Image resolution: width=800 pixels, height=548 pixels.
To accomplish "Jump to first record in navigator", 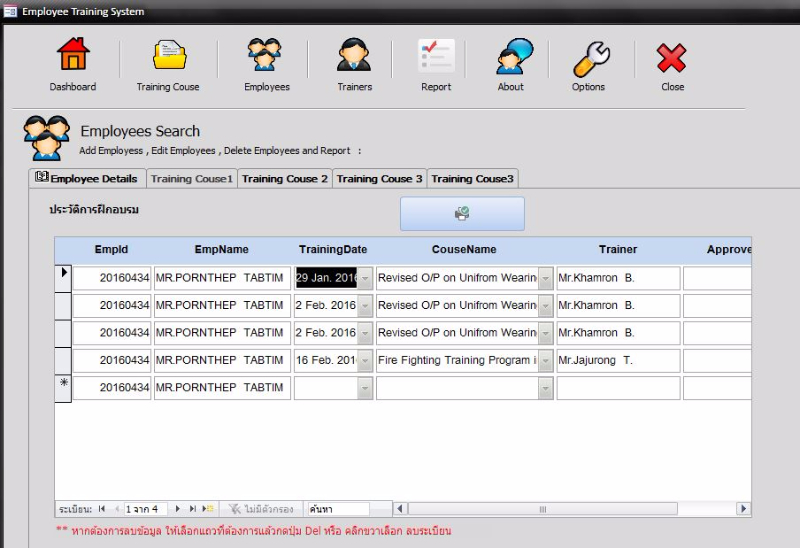I will [x=102, y=509].
